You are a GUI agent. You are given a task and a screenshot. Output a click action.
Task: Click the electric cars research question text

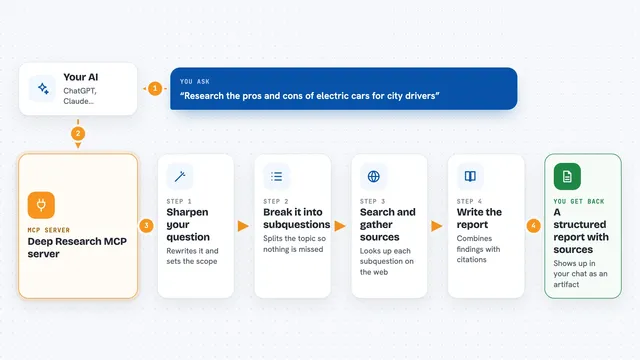[x=310, y=96]
